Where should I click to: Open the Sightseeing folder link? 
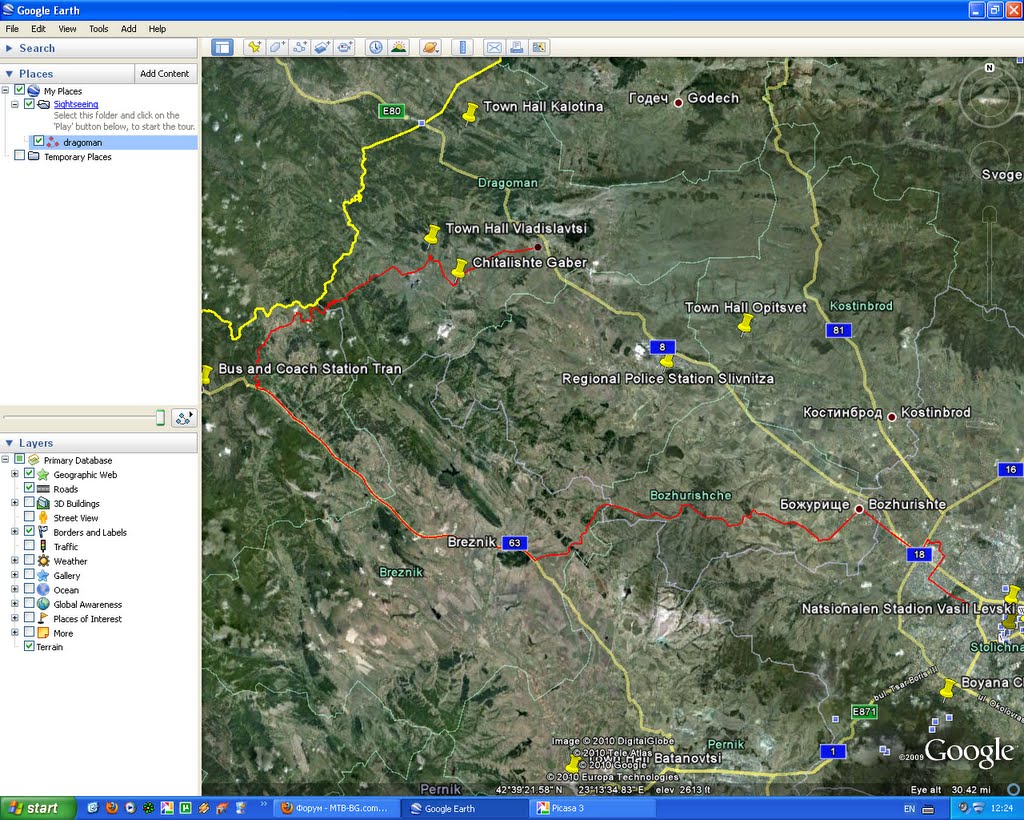point(76,104)
